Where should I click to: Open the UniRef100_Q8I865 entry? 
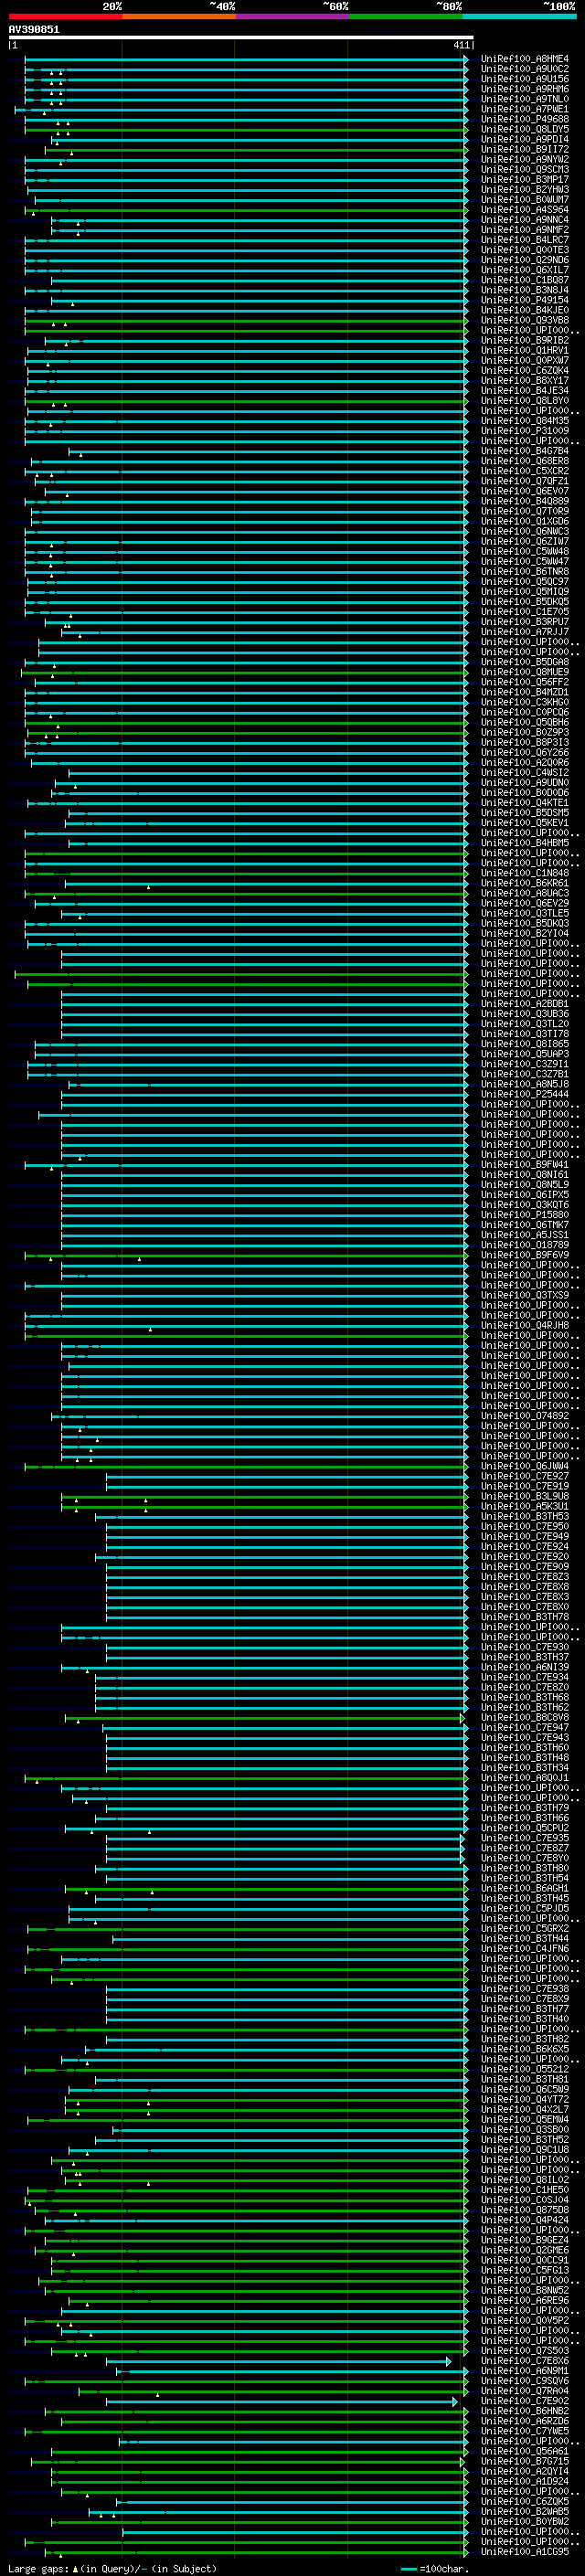click(524, 1044)
